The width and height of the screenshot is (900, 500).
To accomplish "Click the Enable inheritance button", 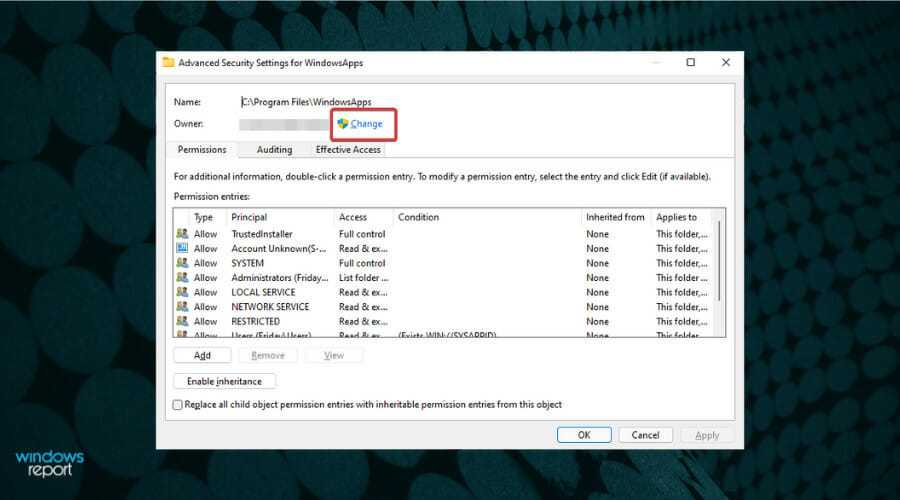I will point(224,381).
